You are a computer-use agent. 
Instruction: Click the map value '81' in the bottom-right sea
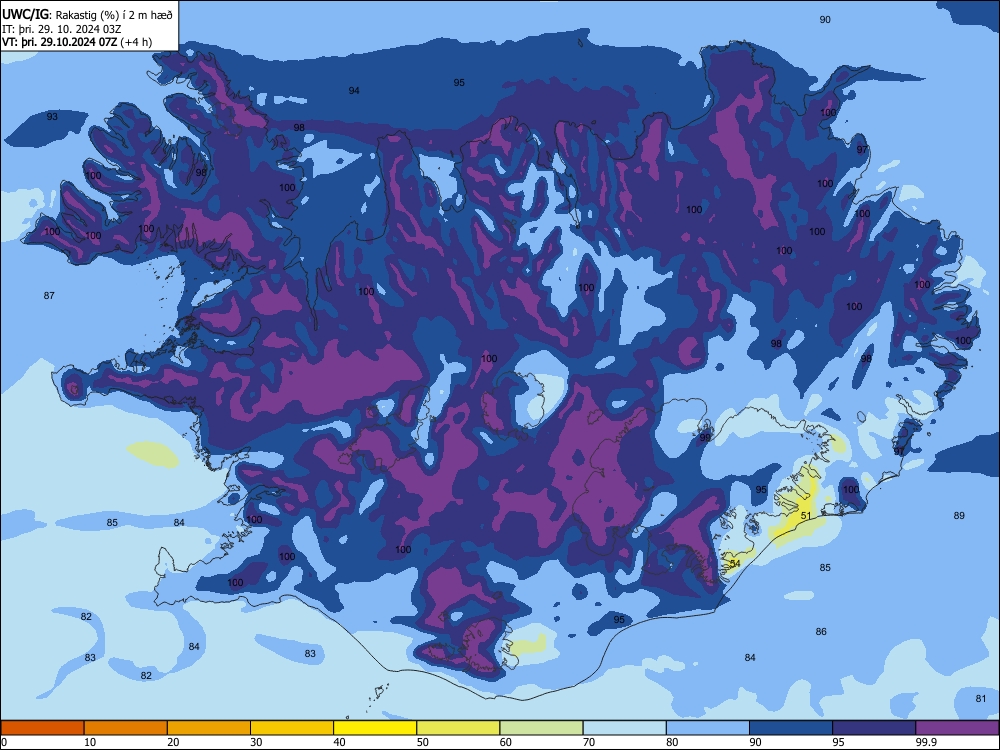click(981, 698)
